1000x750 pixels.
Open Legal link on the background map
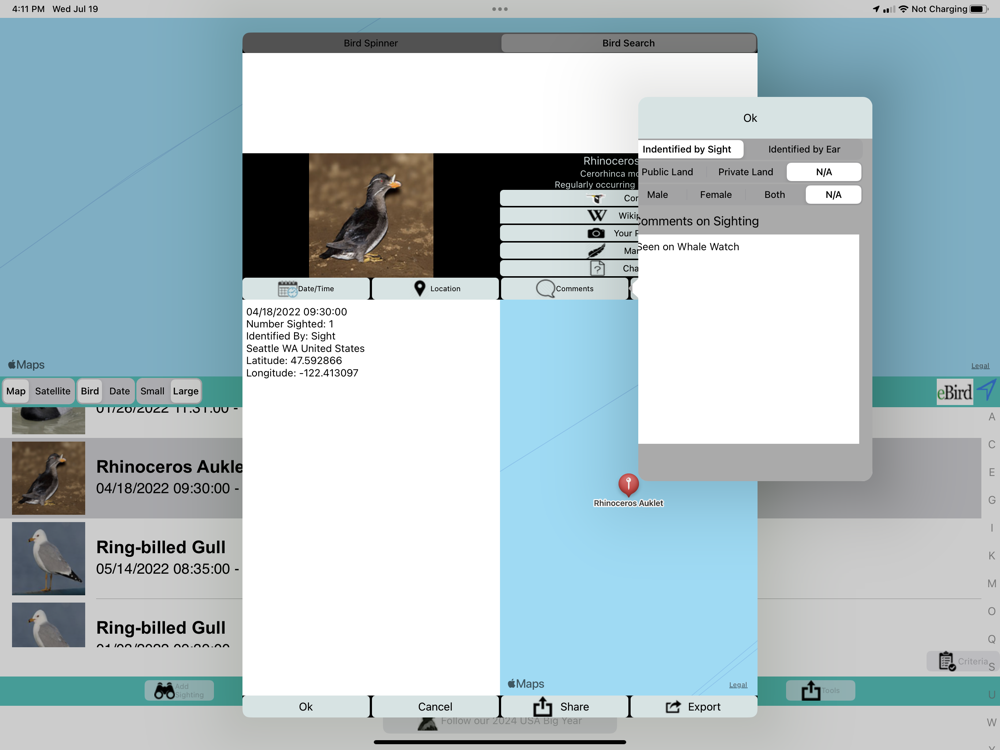[980, 366]
